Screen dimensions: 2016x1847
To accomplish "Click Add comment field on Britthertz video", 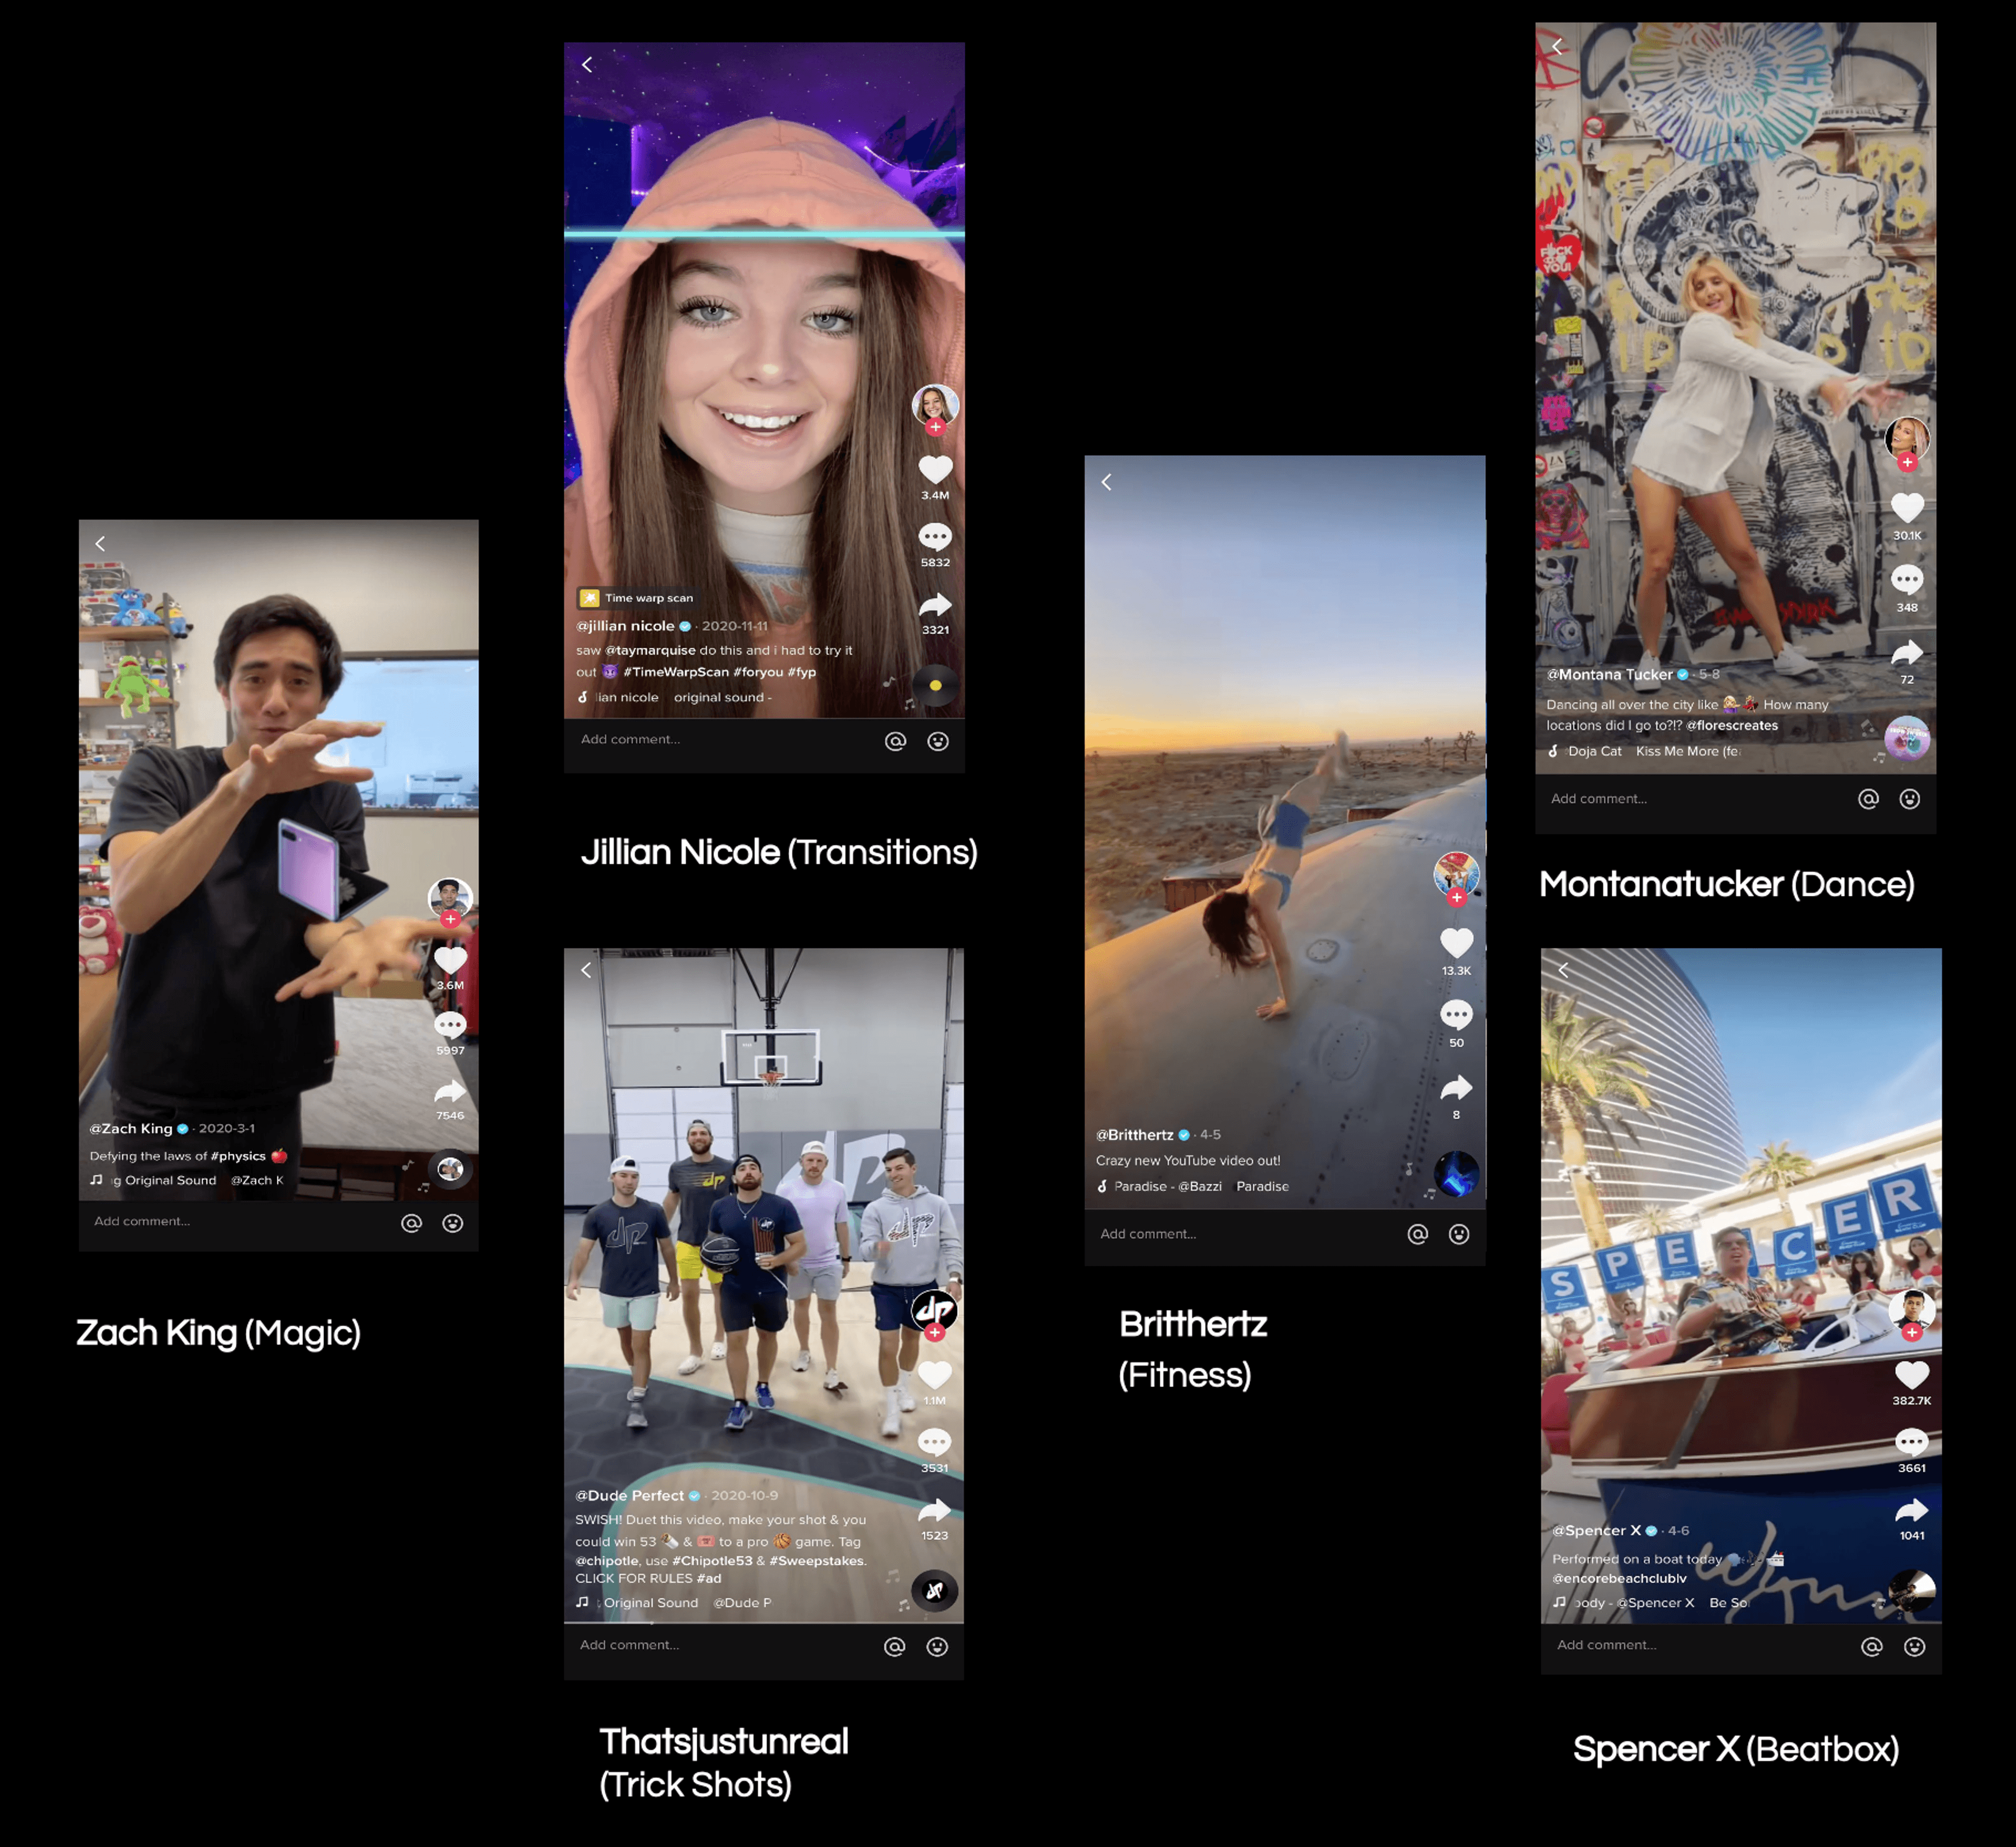I will pos(1148,1234).
